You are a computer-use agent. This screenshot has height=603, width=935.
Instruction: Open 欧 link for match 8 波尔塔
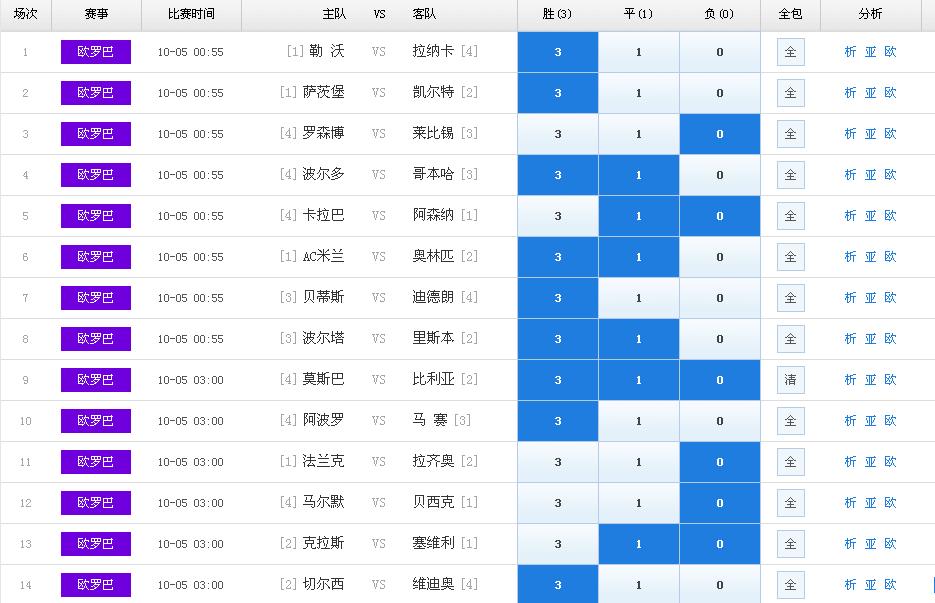pos(890,339)
